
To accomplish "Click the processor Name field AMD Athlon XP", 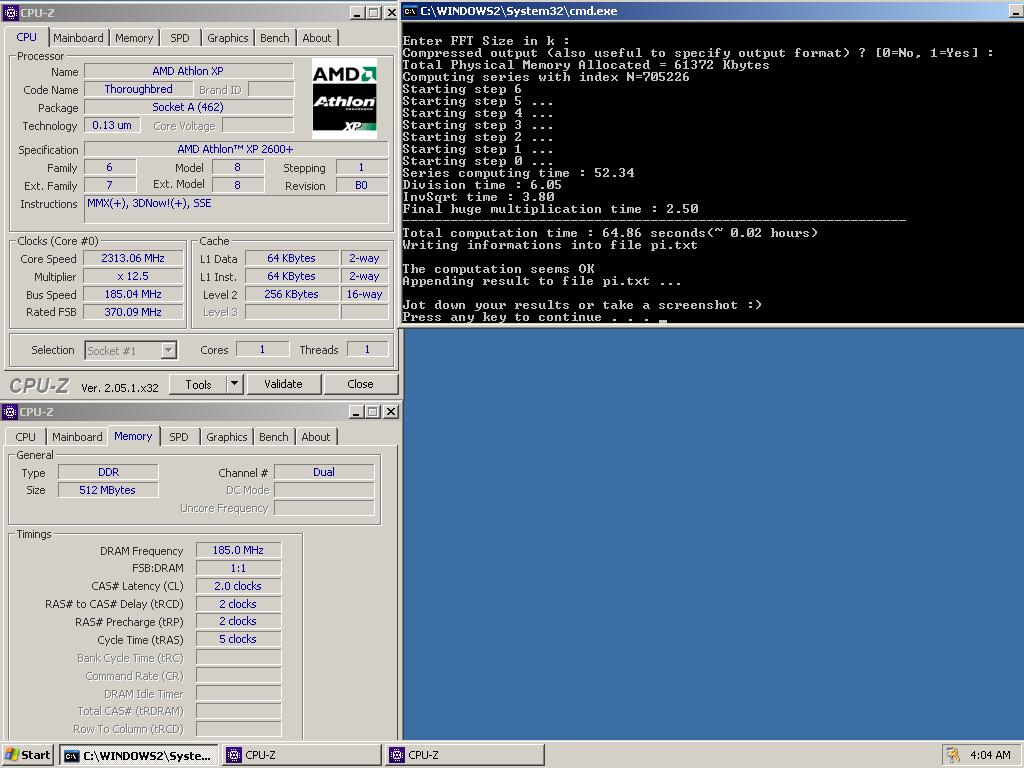I will (189, 71).
